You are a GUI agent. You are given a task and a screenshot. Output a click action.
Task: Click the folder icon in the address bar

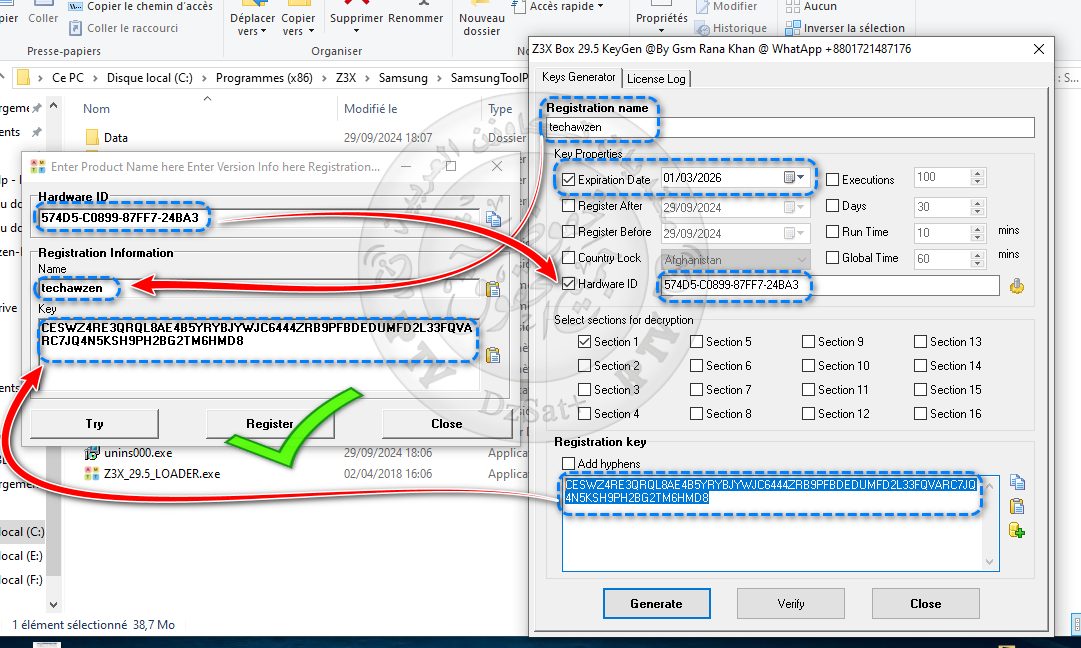point(23,78)
